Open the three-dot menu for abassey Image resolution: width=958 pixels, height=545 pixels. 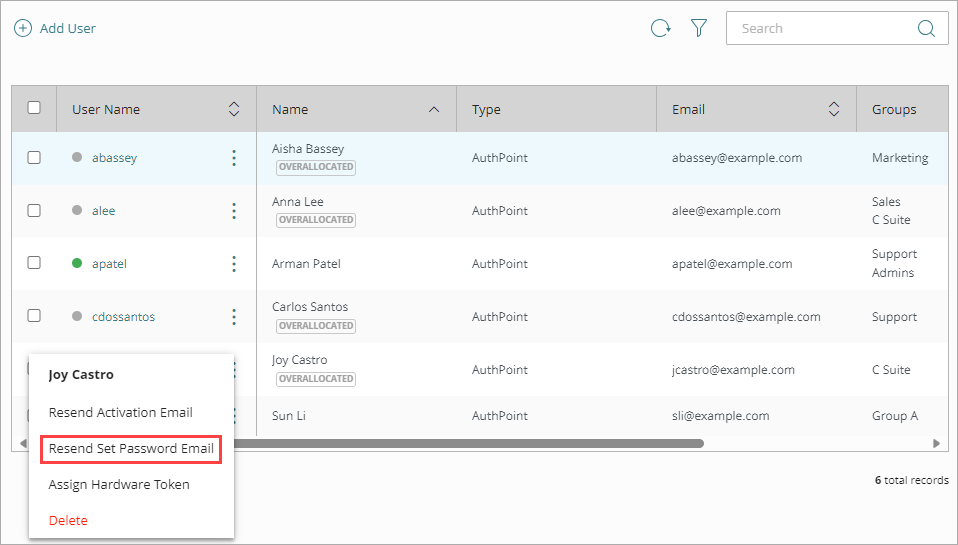point(234,158)
